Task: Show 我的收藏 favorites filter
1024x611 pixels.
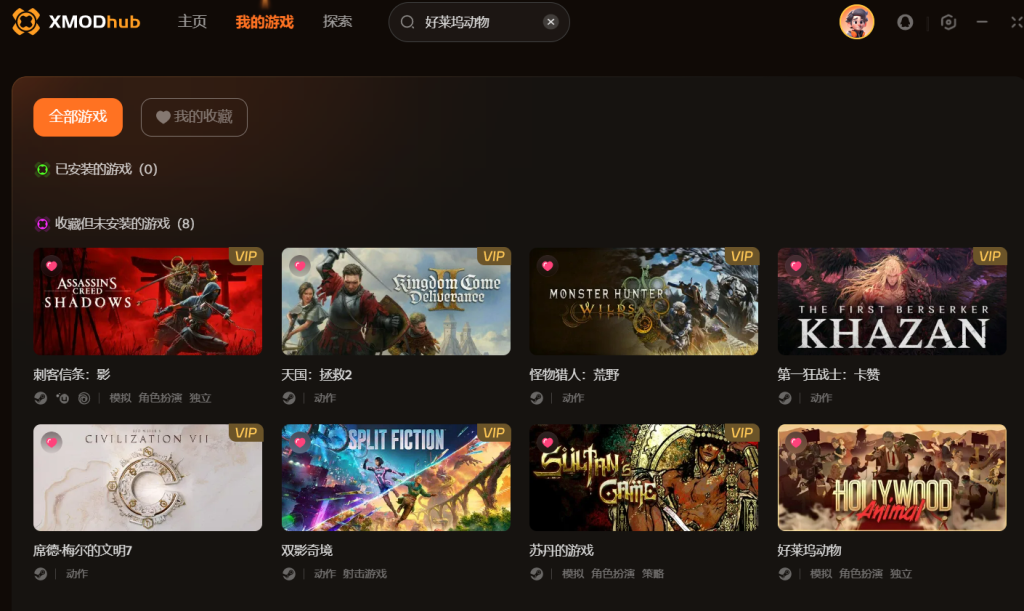Action: (x=194, y=118)
